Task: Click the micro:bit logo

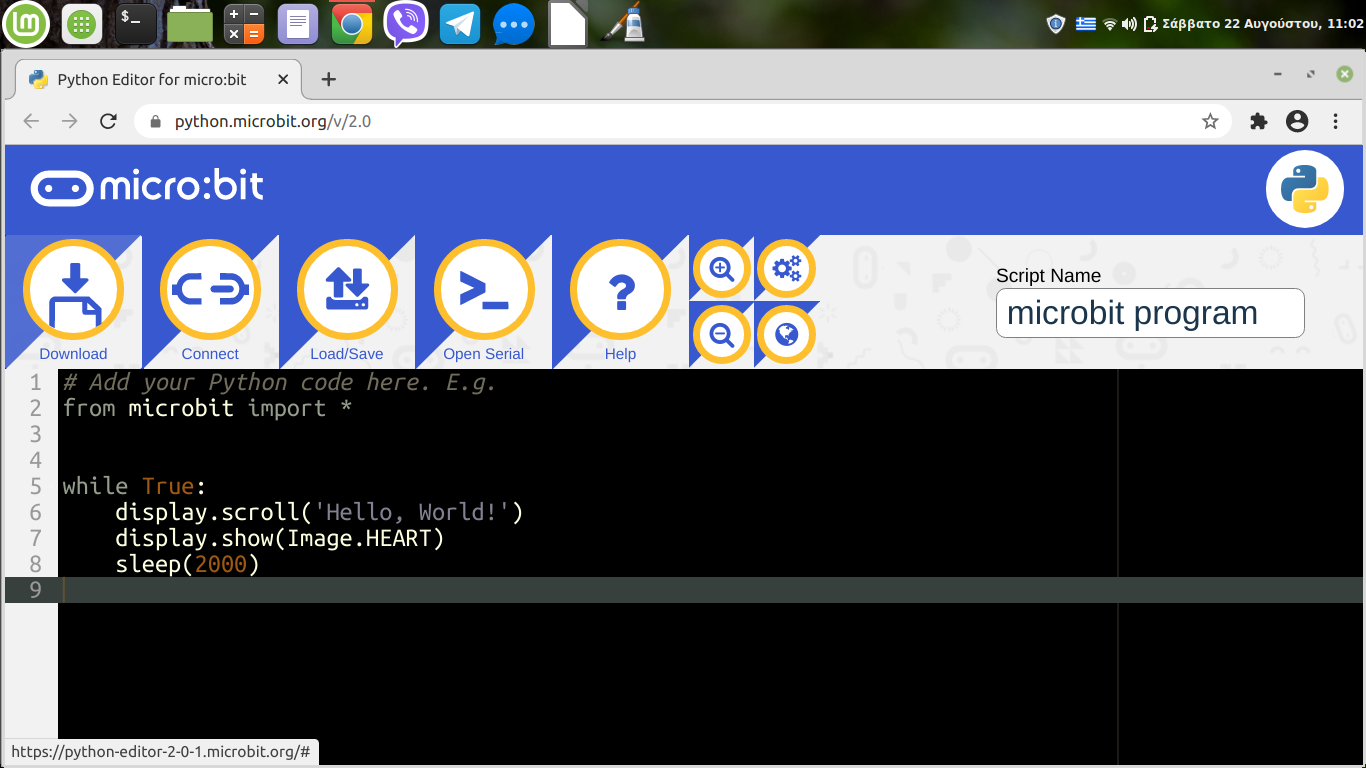Action: [147, 187]
